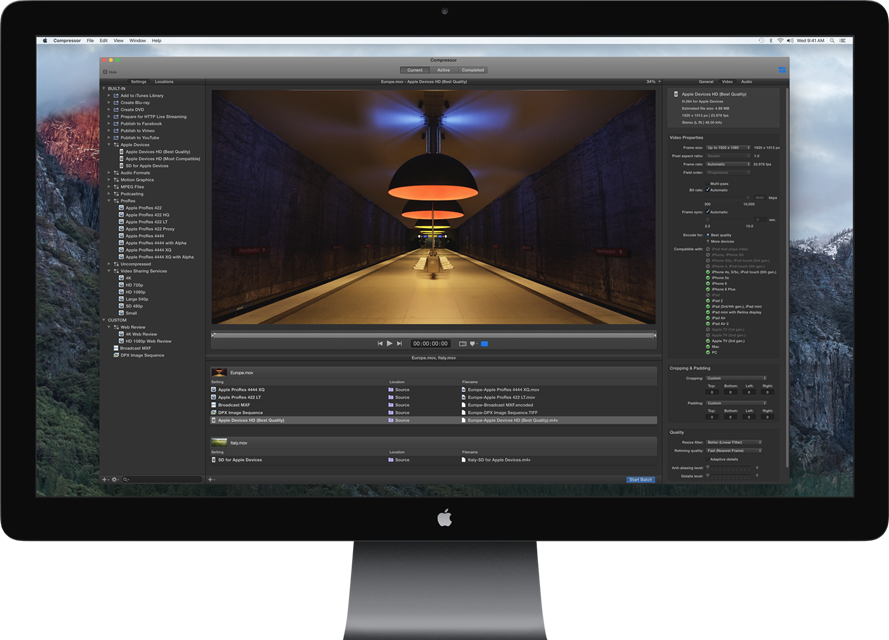
Task: Click the blue comparison toggle in viewer
Action: tap(485, 344)
